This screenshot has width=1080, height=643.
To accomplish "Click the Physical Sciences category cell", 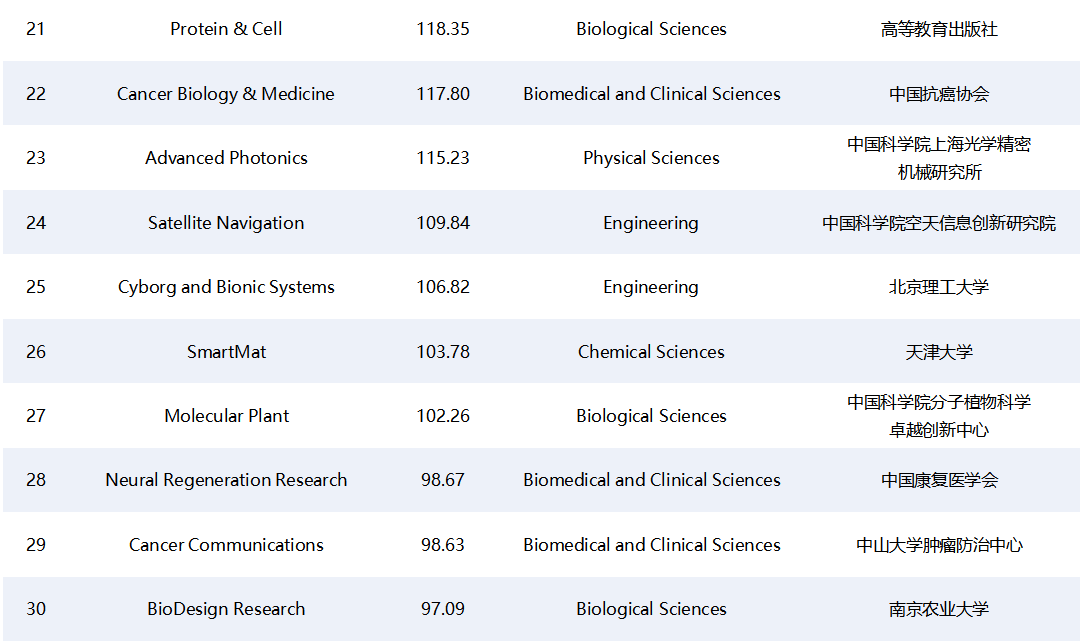I will [651, 158].
